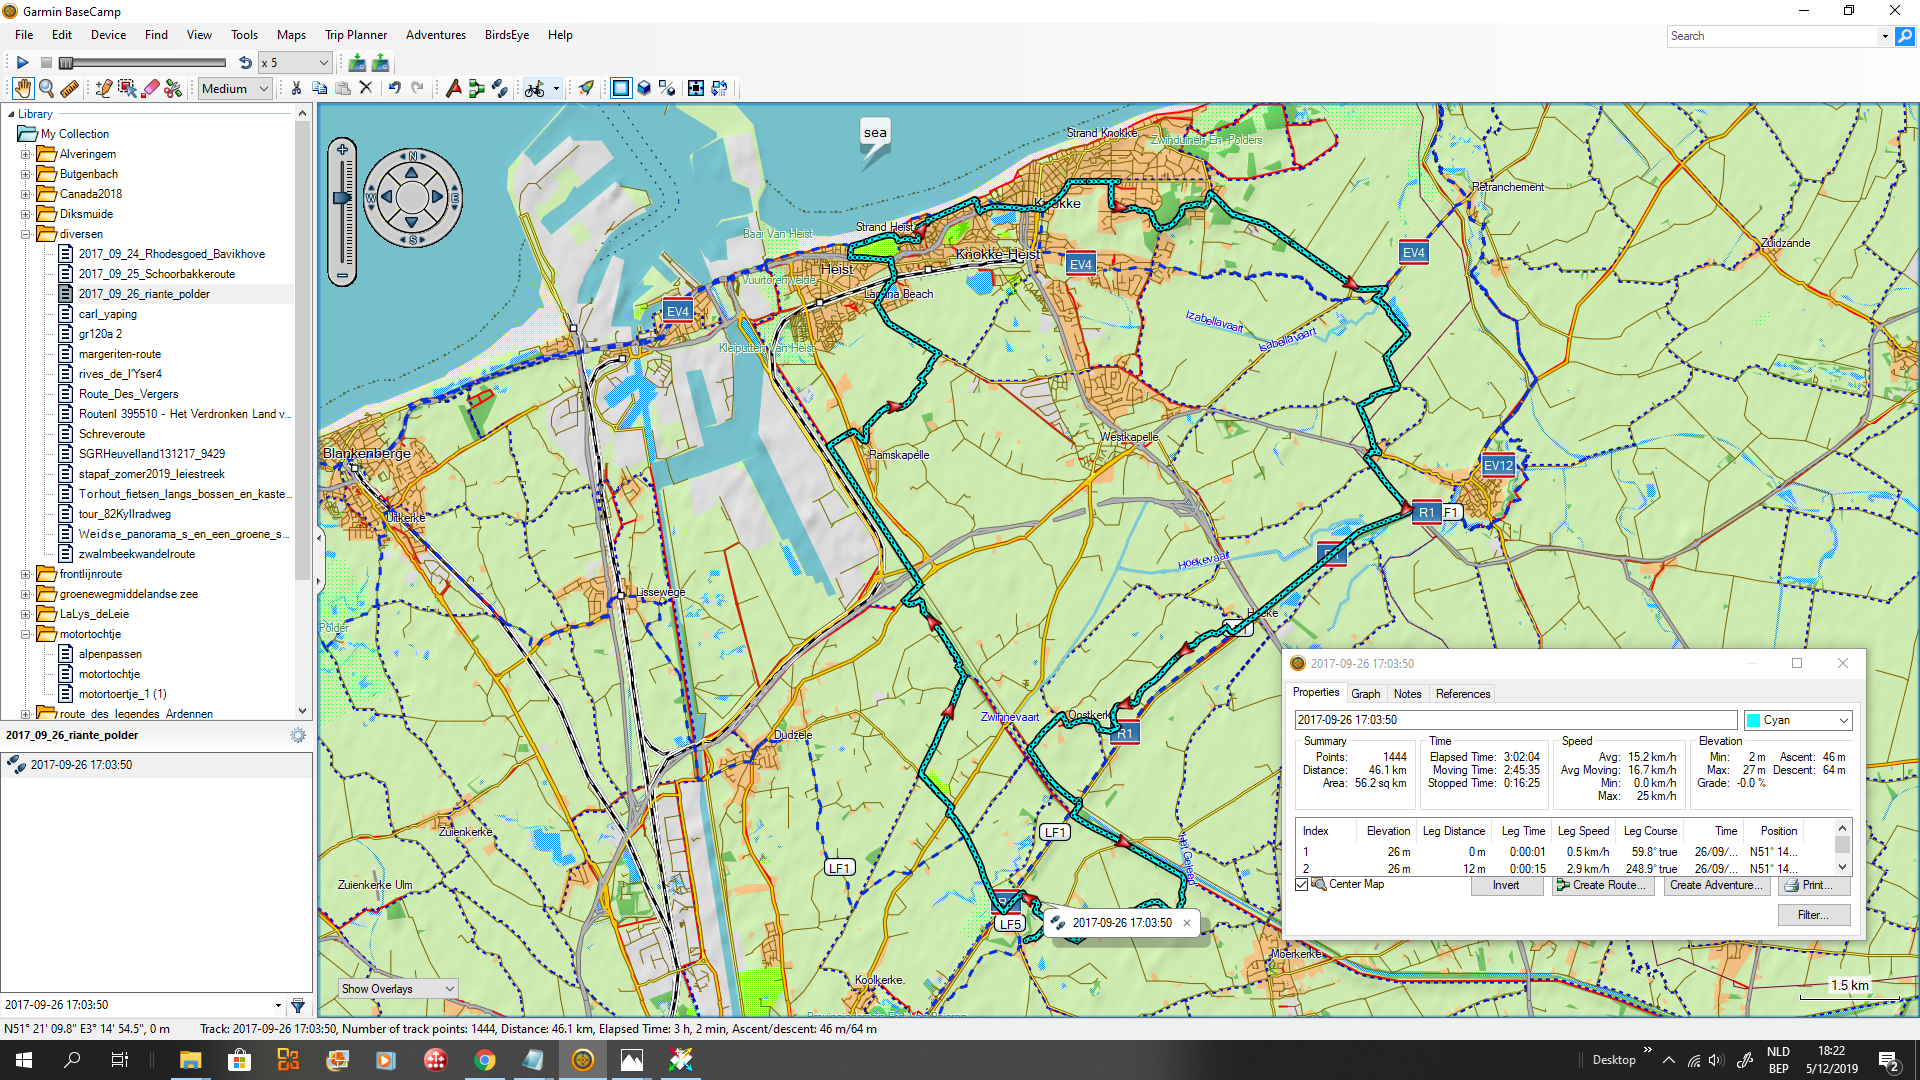Image resolution: width=1920 pixels, height=1080 pixels.
Task: Switch to the References tab
Action: pos(1462,694)
